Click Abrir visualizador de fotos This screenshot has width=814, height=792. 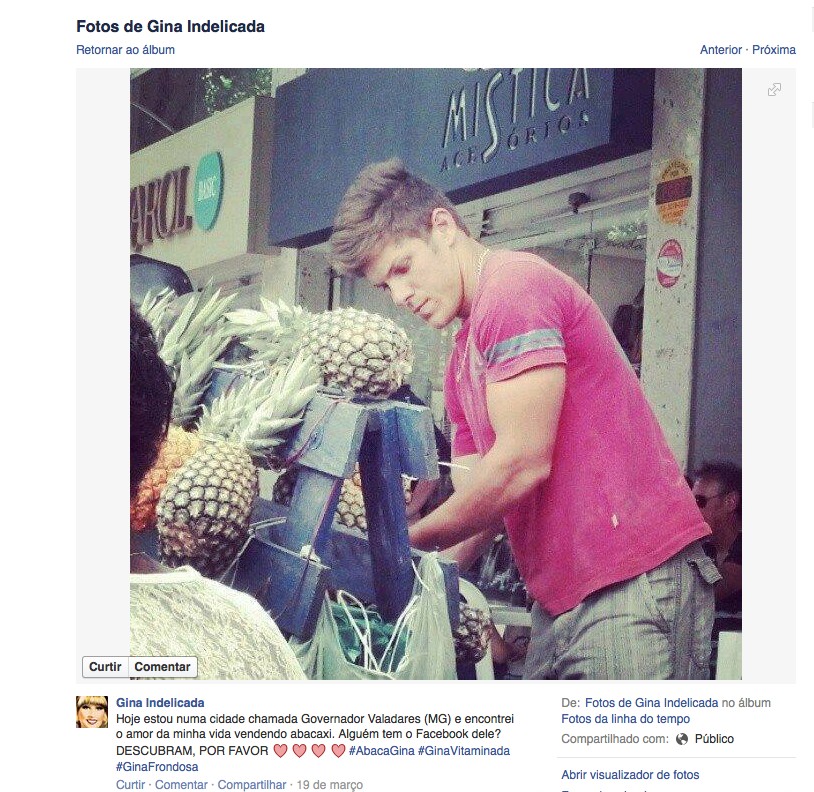click(x=630, y=775)
